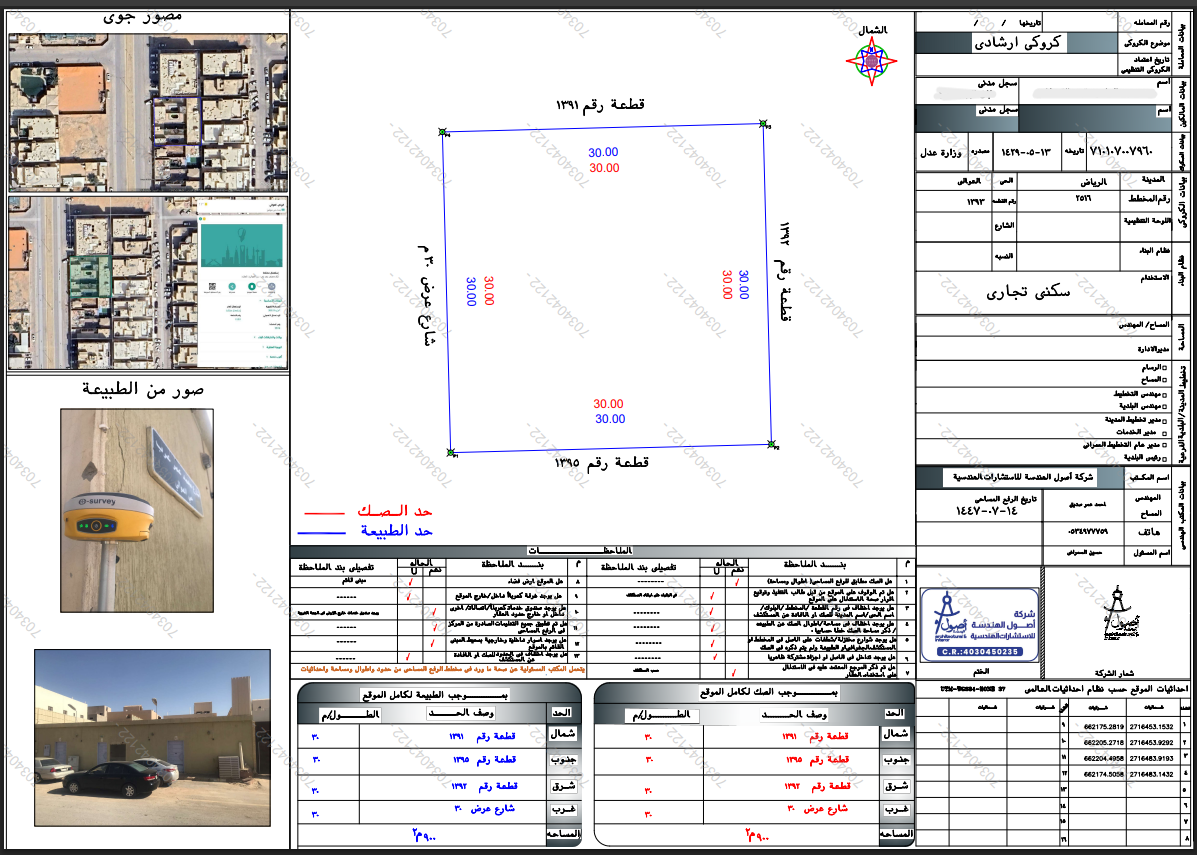The image size is (1197, 855).
Task: Tick the مدير عام التخطيط العمراني checkbox
Action: pos(1163,444)
